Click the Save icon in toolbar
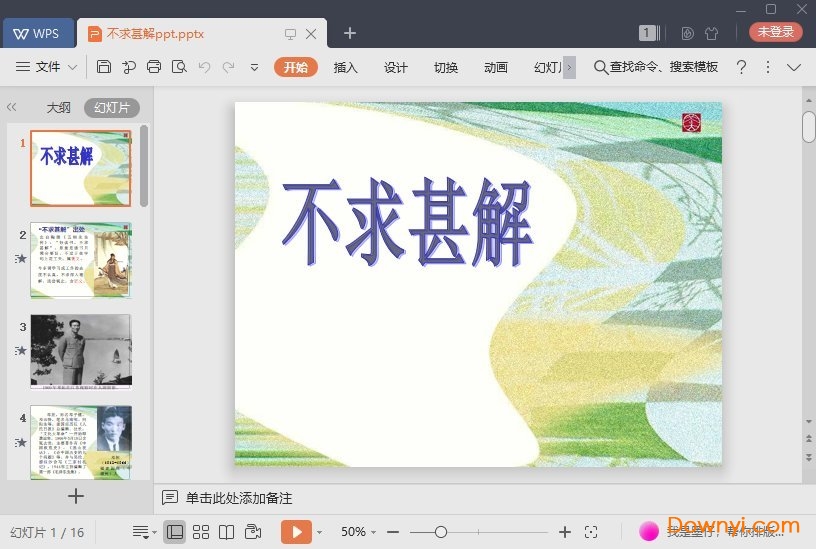Screen dimensions: 816x549 click(104, 67)
